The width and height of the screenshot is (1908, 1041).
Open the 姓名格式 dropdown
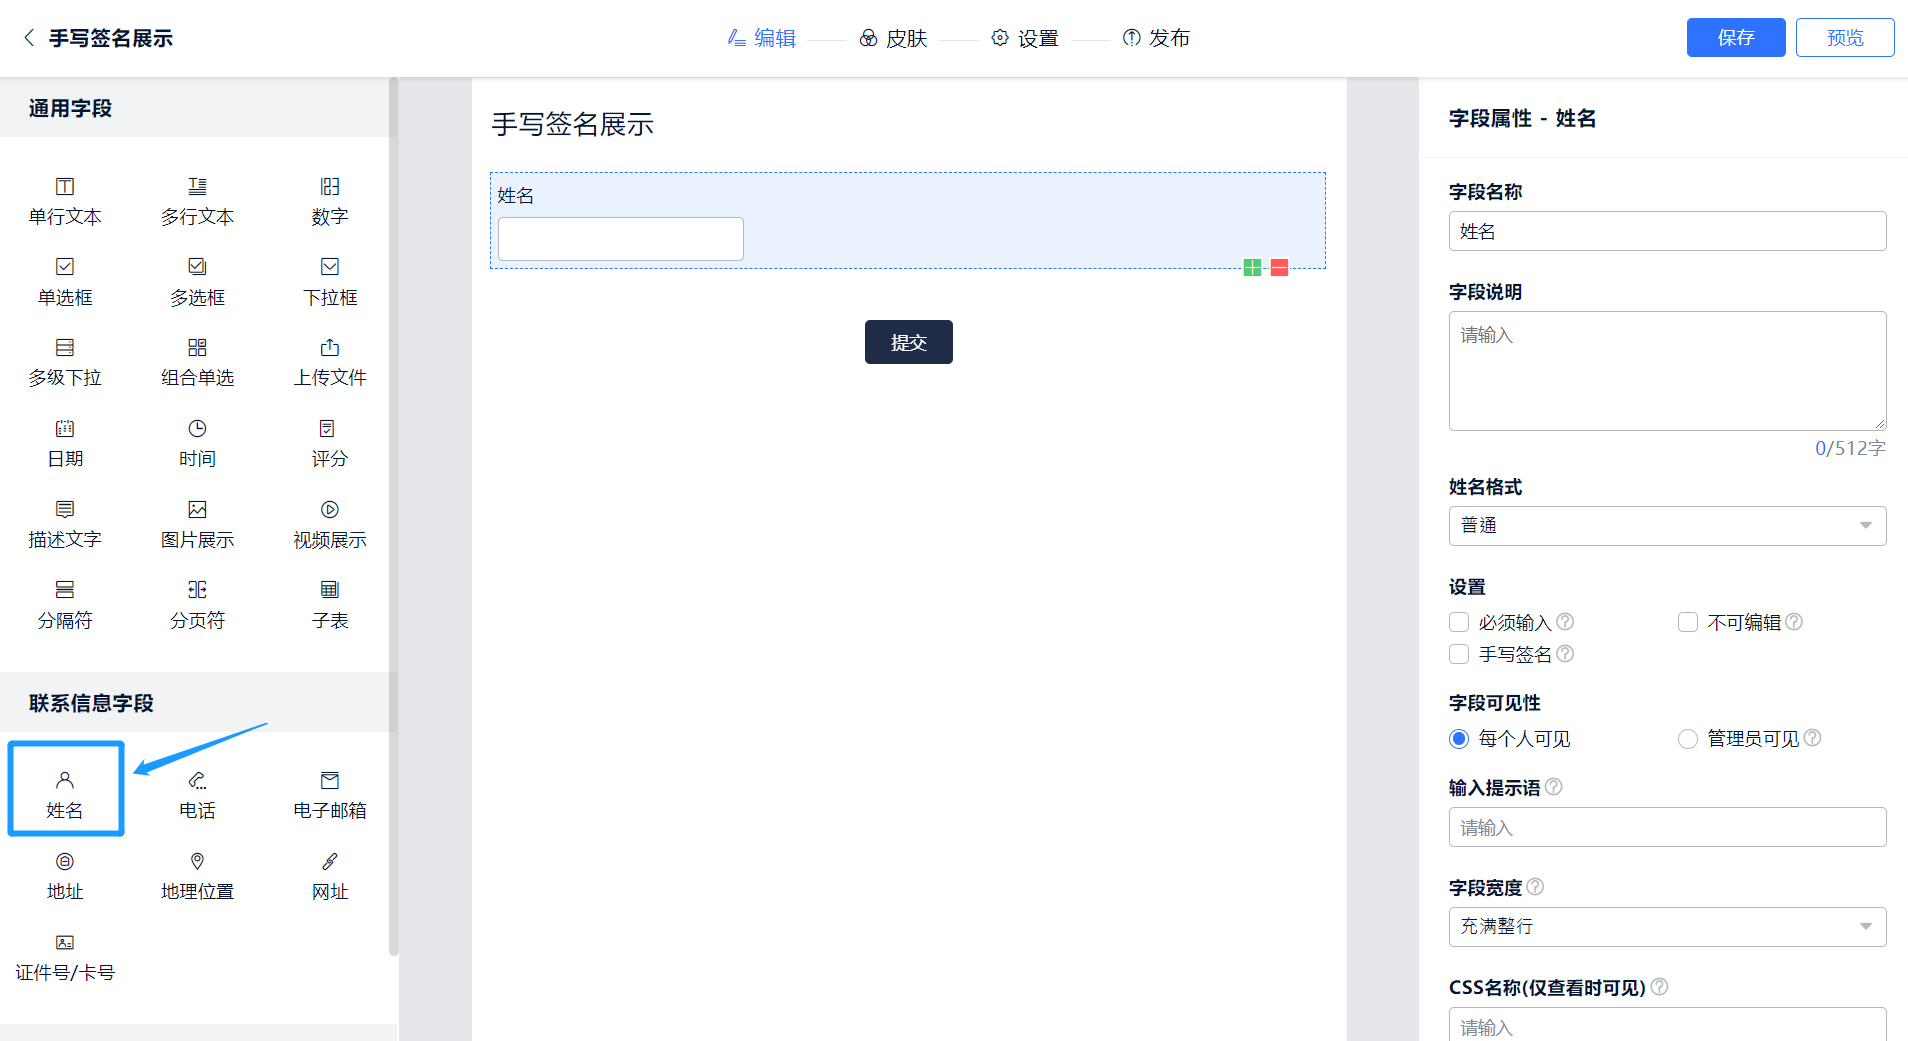(1666, 526)
